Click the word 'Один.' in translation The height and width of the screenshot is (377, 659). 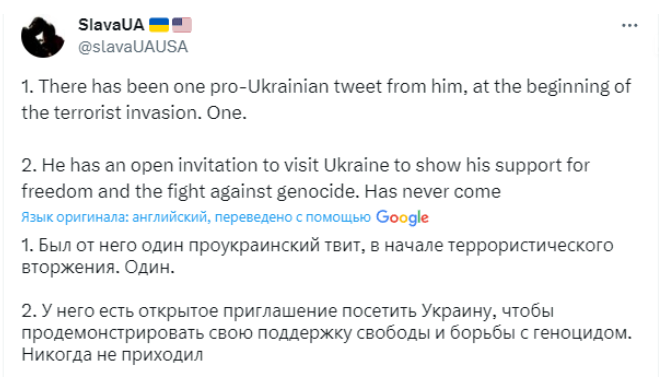149,267
